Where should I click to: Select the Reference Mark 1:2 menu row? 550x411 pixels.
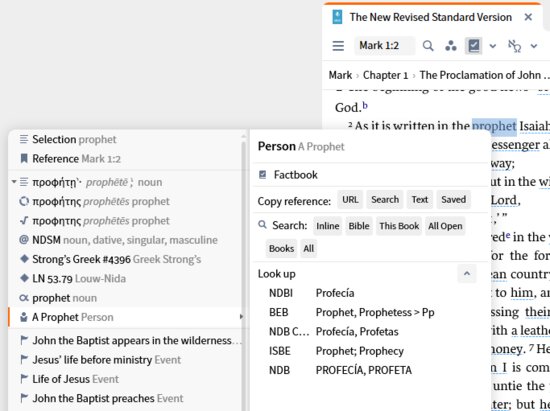126,159
